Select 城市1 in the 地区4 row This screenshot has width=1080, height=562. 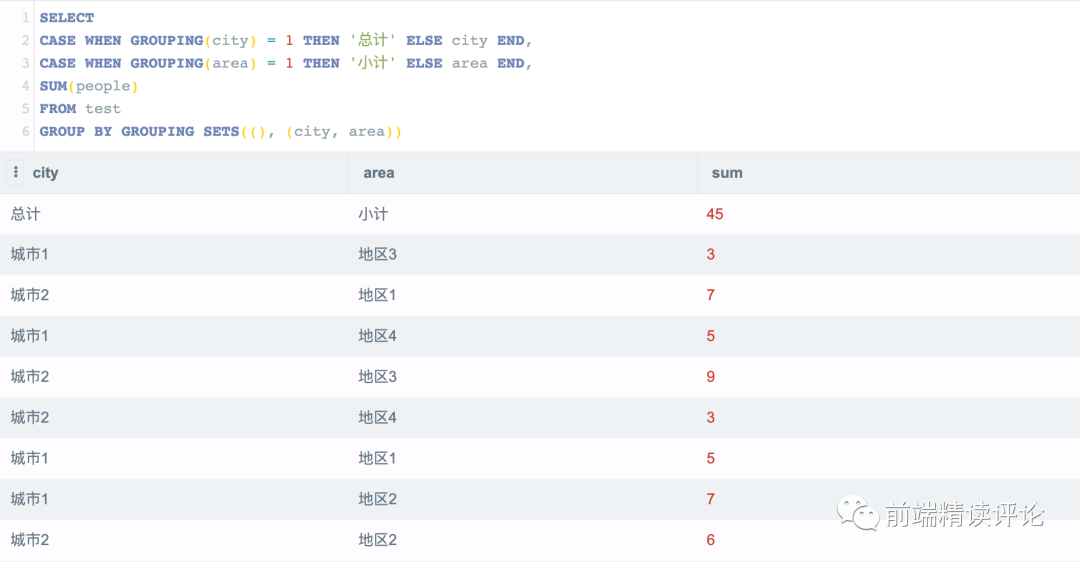pyautogui.click(x=30, y=335)
